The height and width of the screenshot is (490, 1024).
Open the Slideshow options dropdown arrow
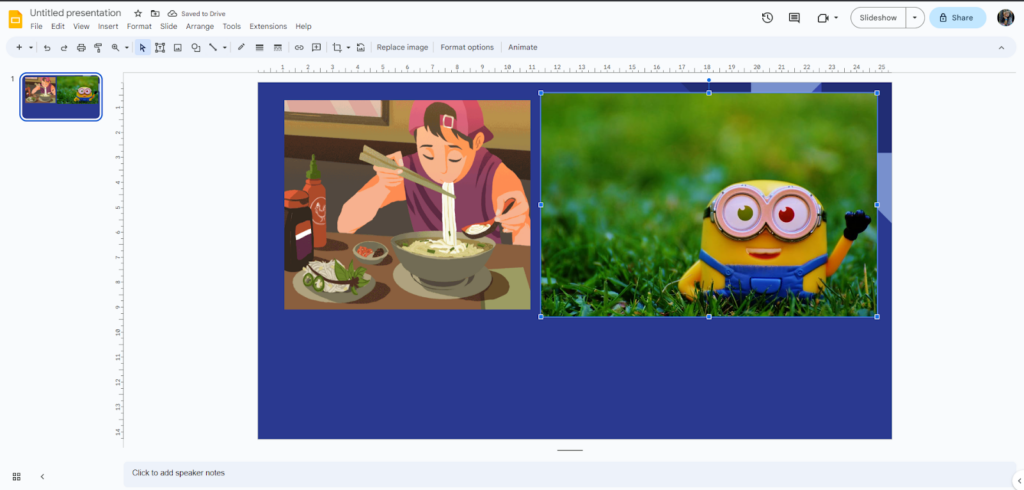[x=914, y=17]
